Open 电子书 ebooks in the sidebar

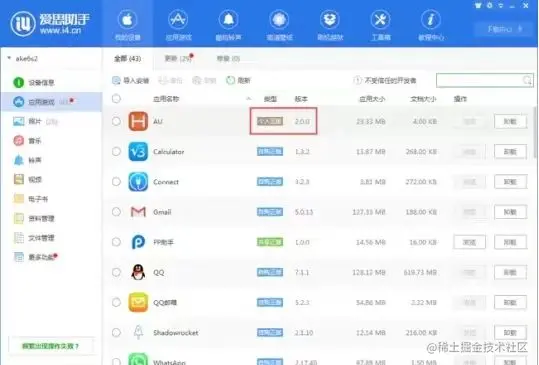[31, 199]
